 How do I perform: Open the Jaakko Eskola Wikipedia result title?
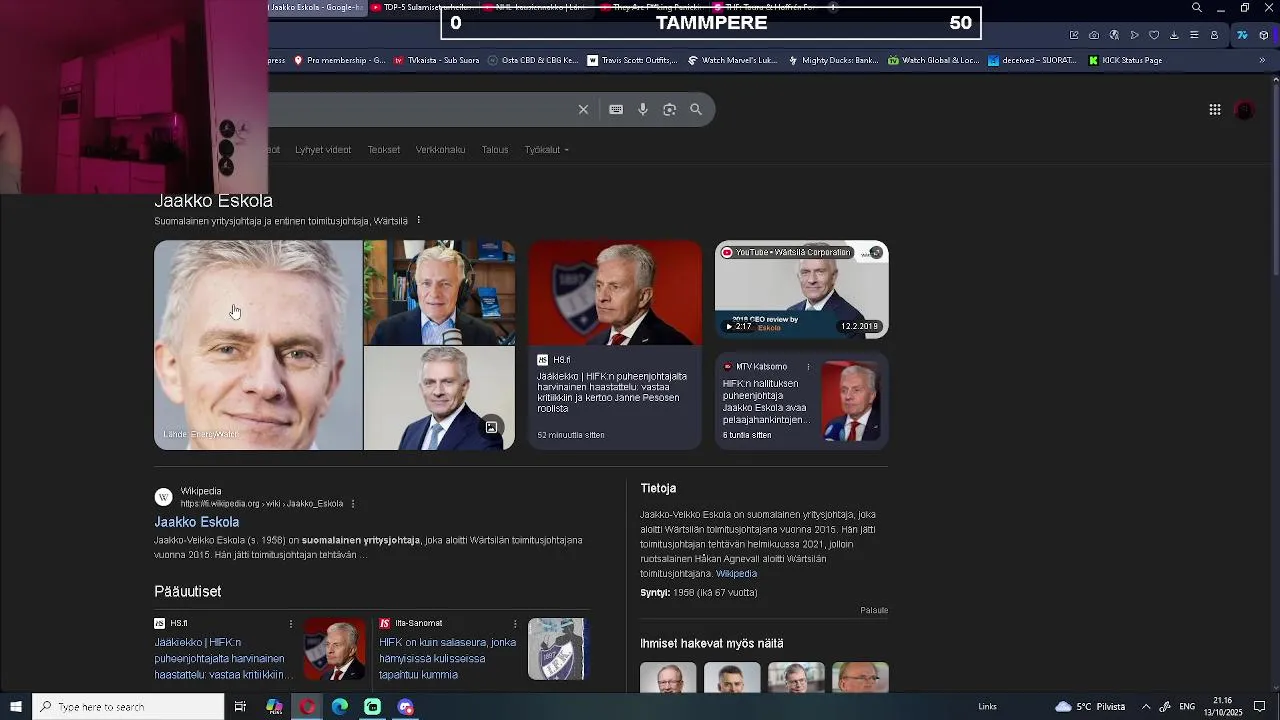(196, 522)
